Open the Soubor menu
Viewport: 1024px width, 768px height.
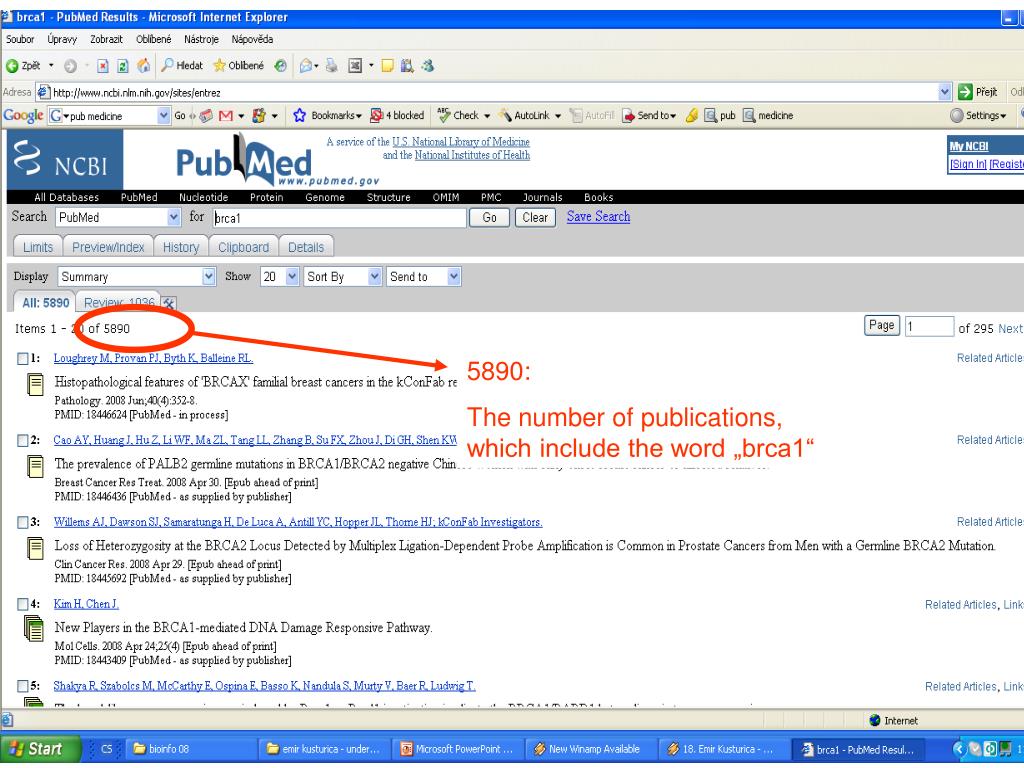[20, 39]
